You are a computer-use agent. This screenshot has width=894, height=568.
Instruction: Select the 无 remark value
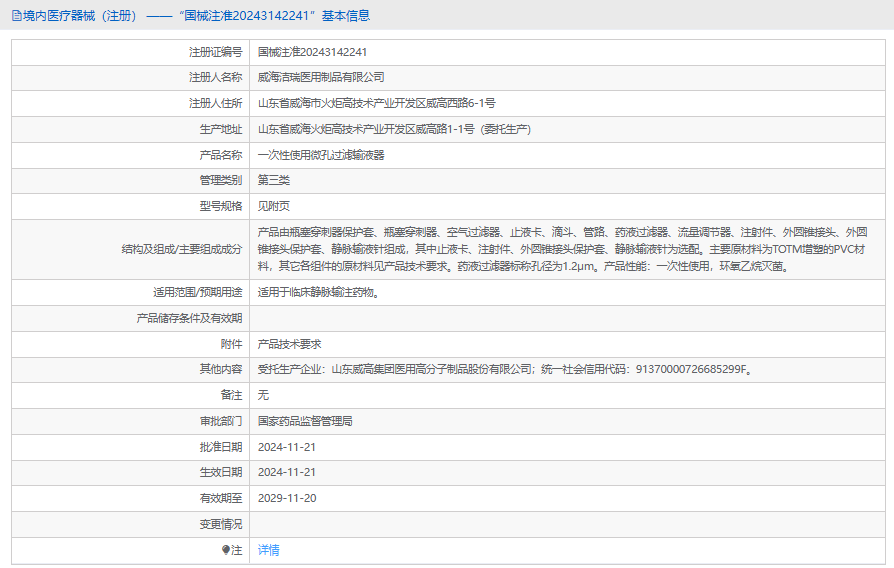tap(263, 395)
